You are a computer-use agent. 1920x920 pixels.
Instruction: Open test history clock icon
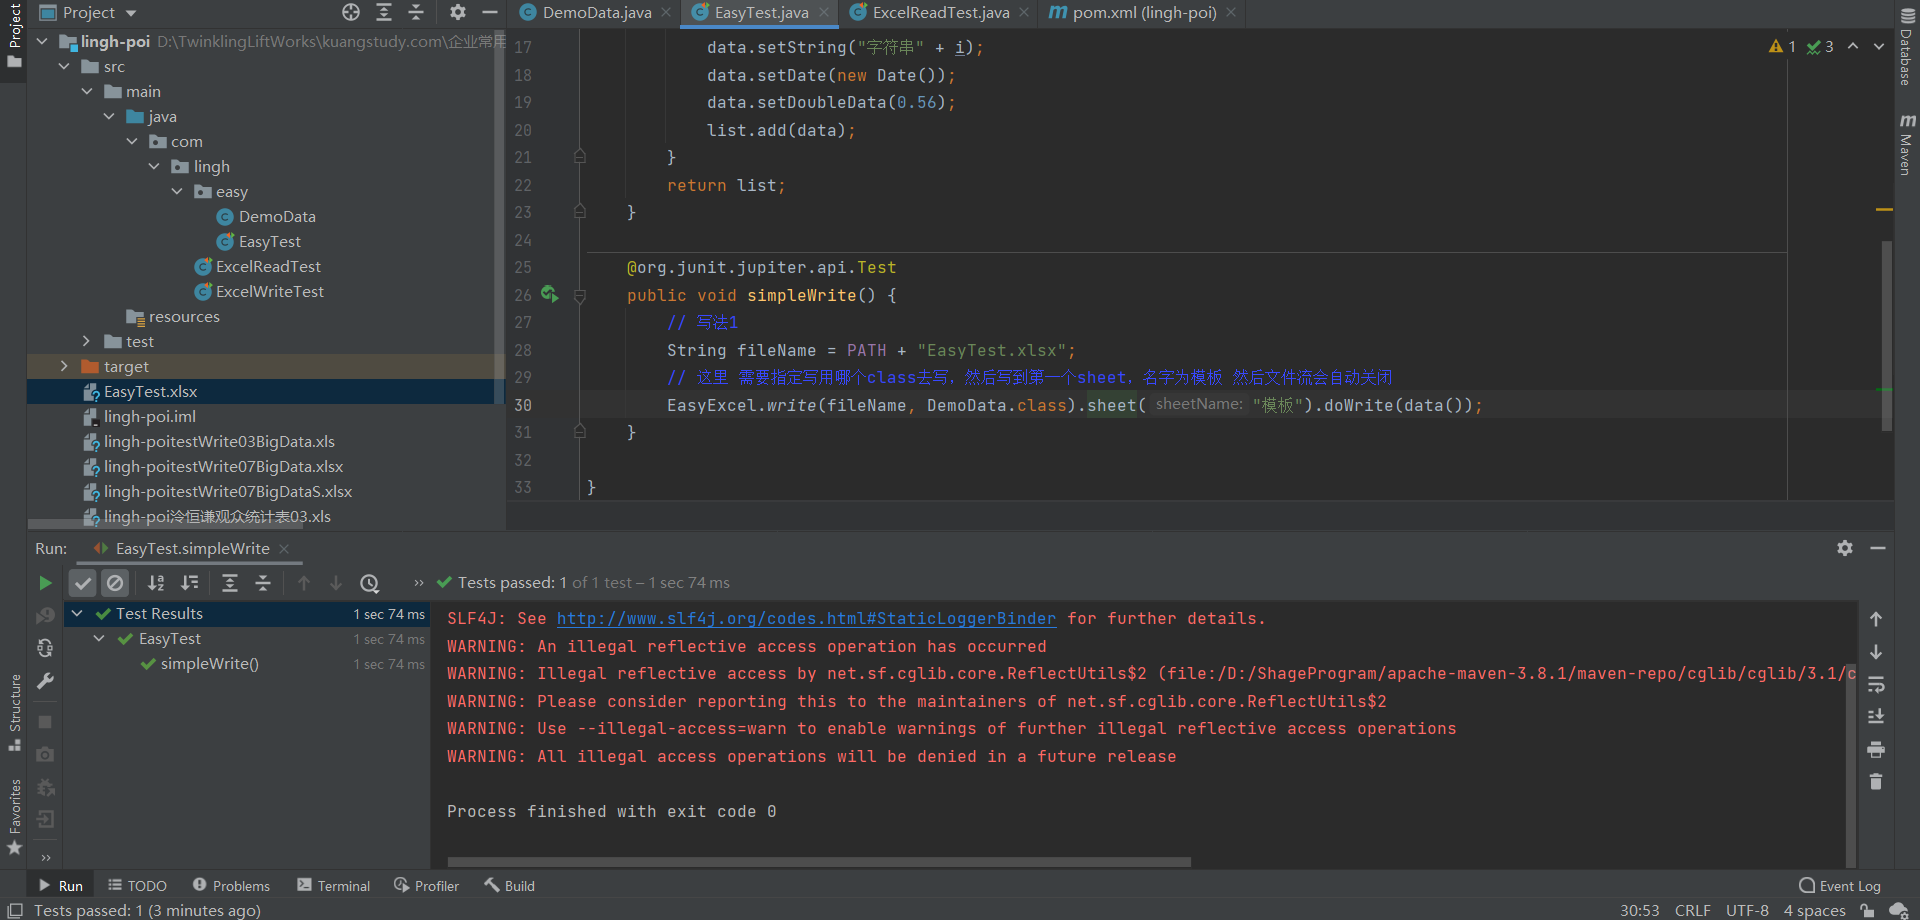(370, 583)
